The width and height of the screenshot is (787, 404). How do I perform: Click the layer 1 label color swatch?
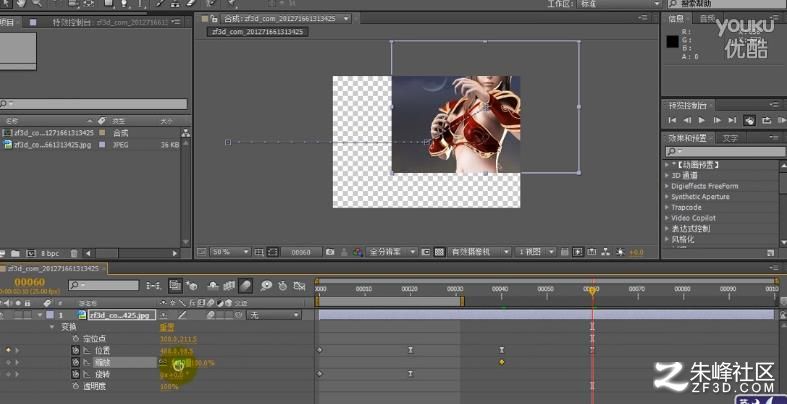tap(50, 315)
